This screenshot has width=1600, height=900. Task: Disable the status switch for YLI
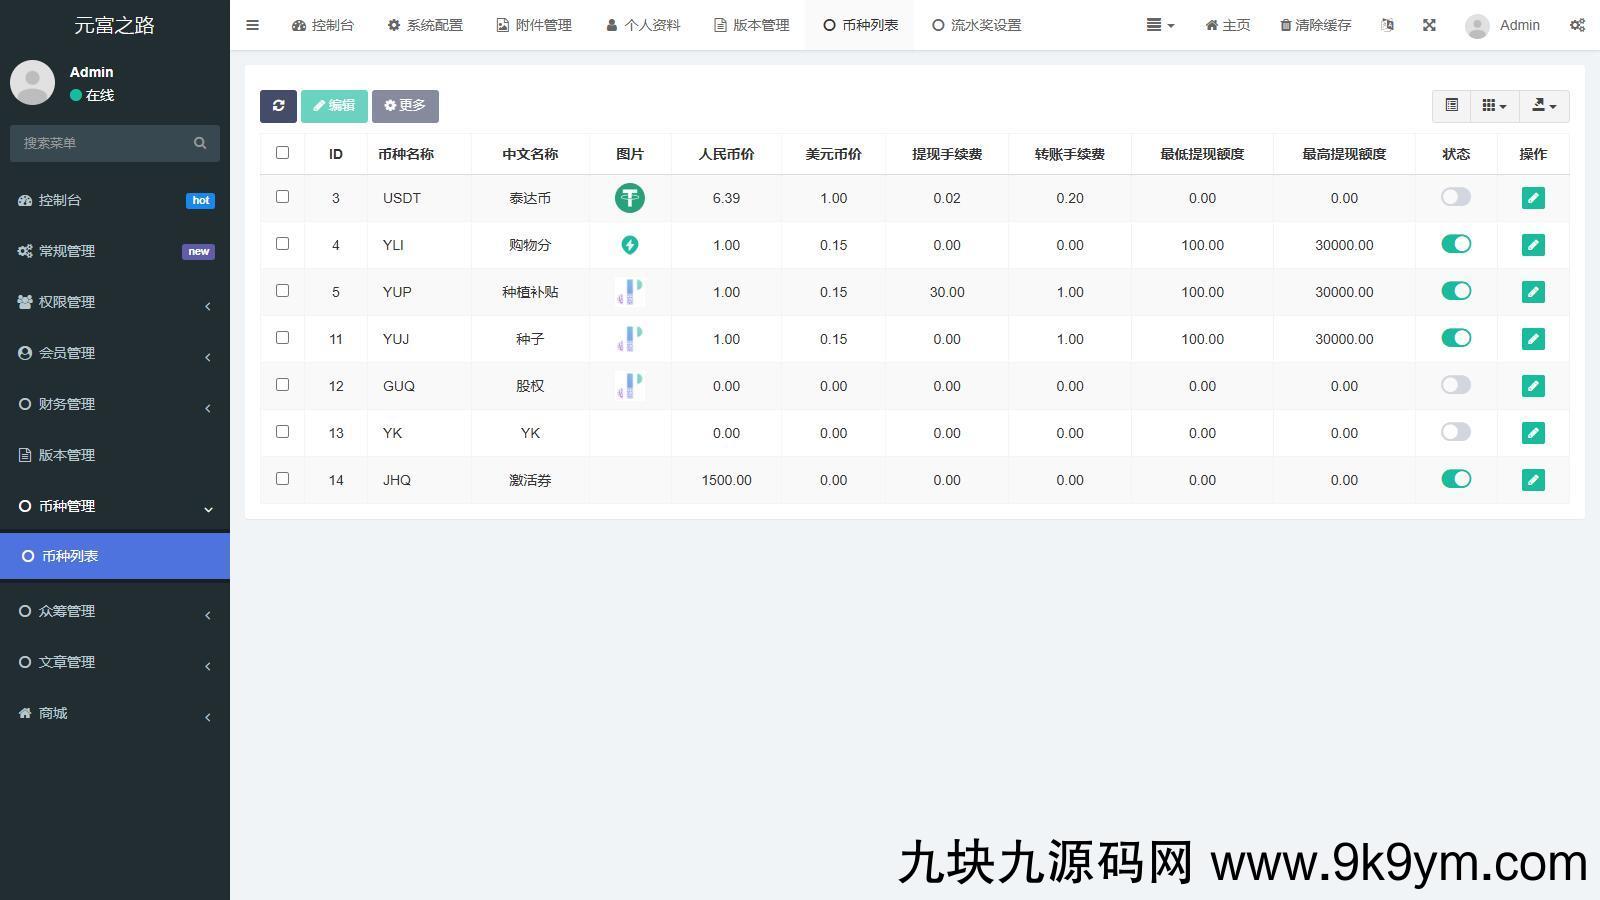click(1456, 244)
